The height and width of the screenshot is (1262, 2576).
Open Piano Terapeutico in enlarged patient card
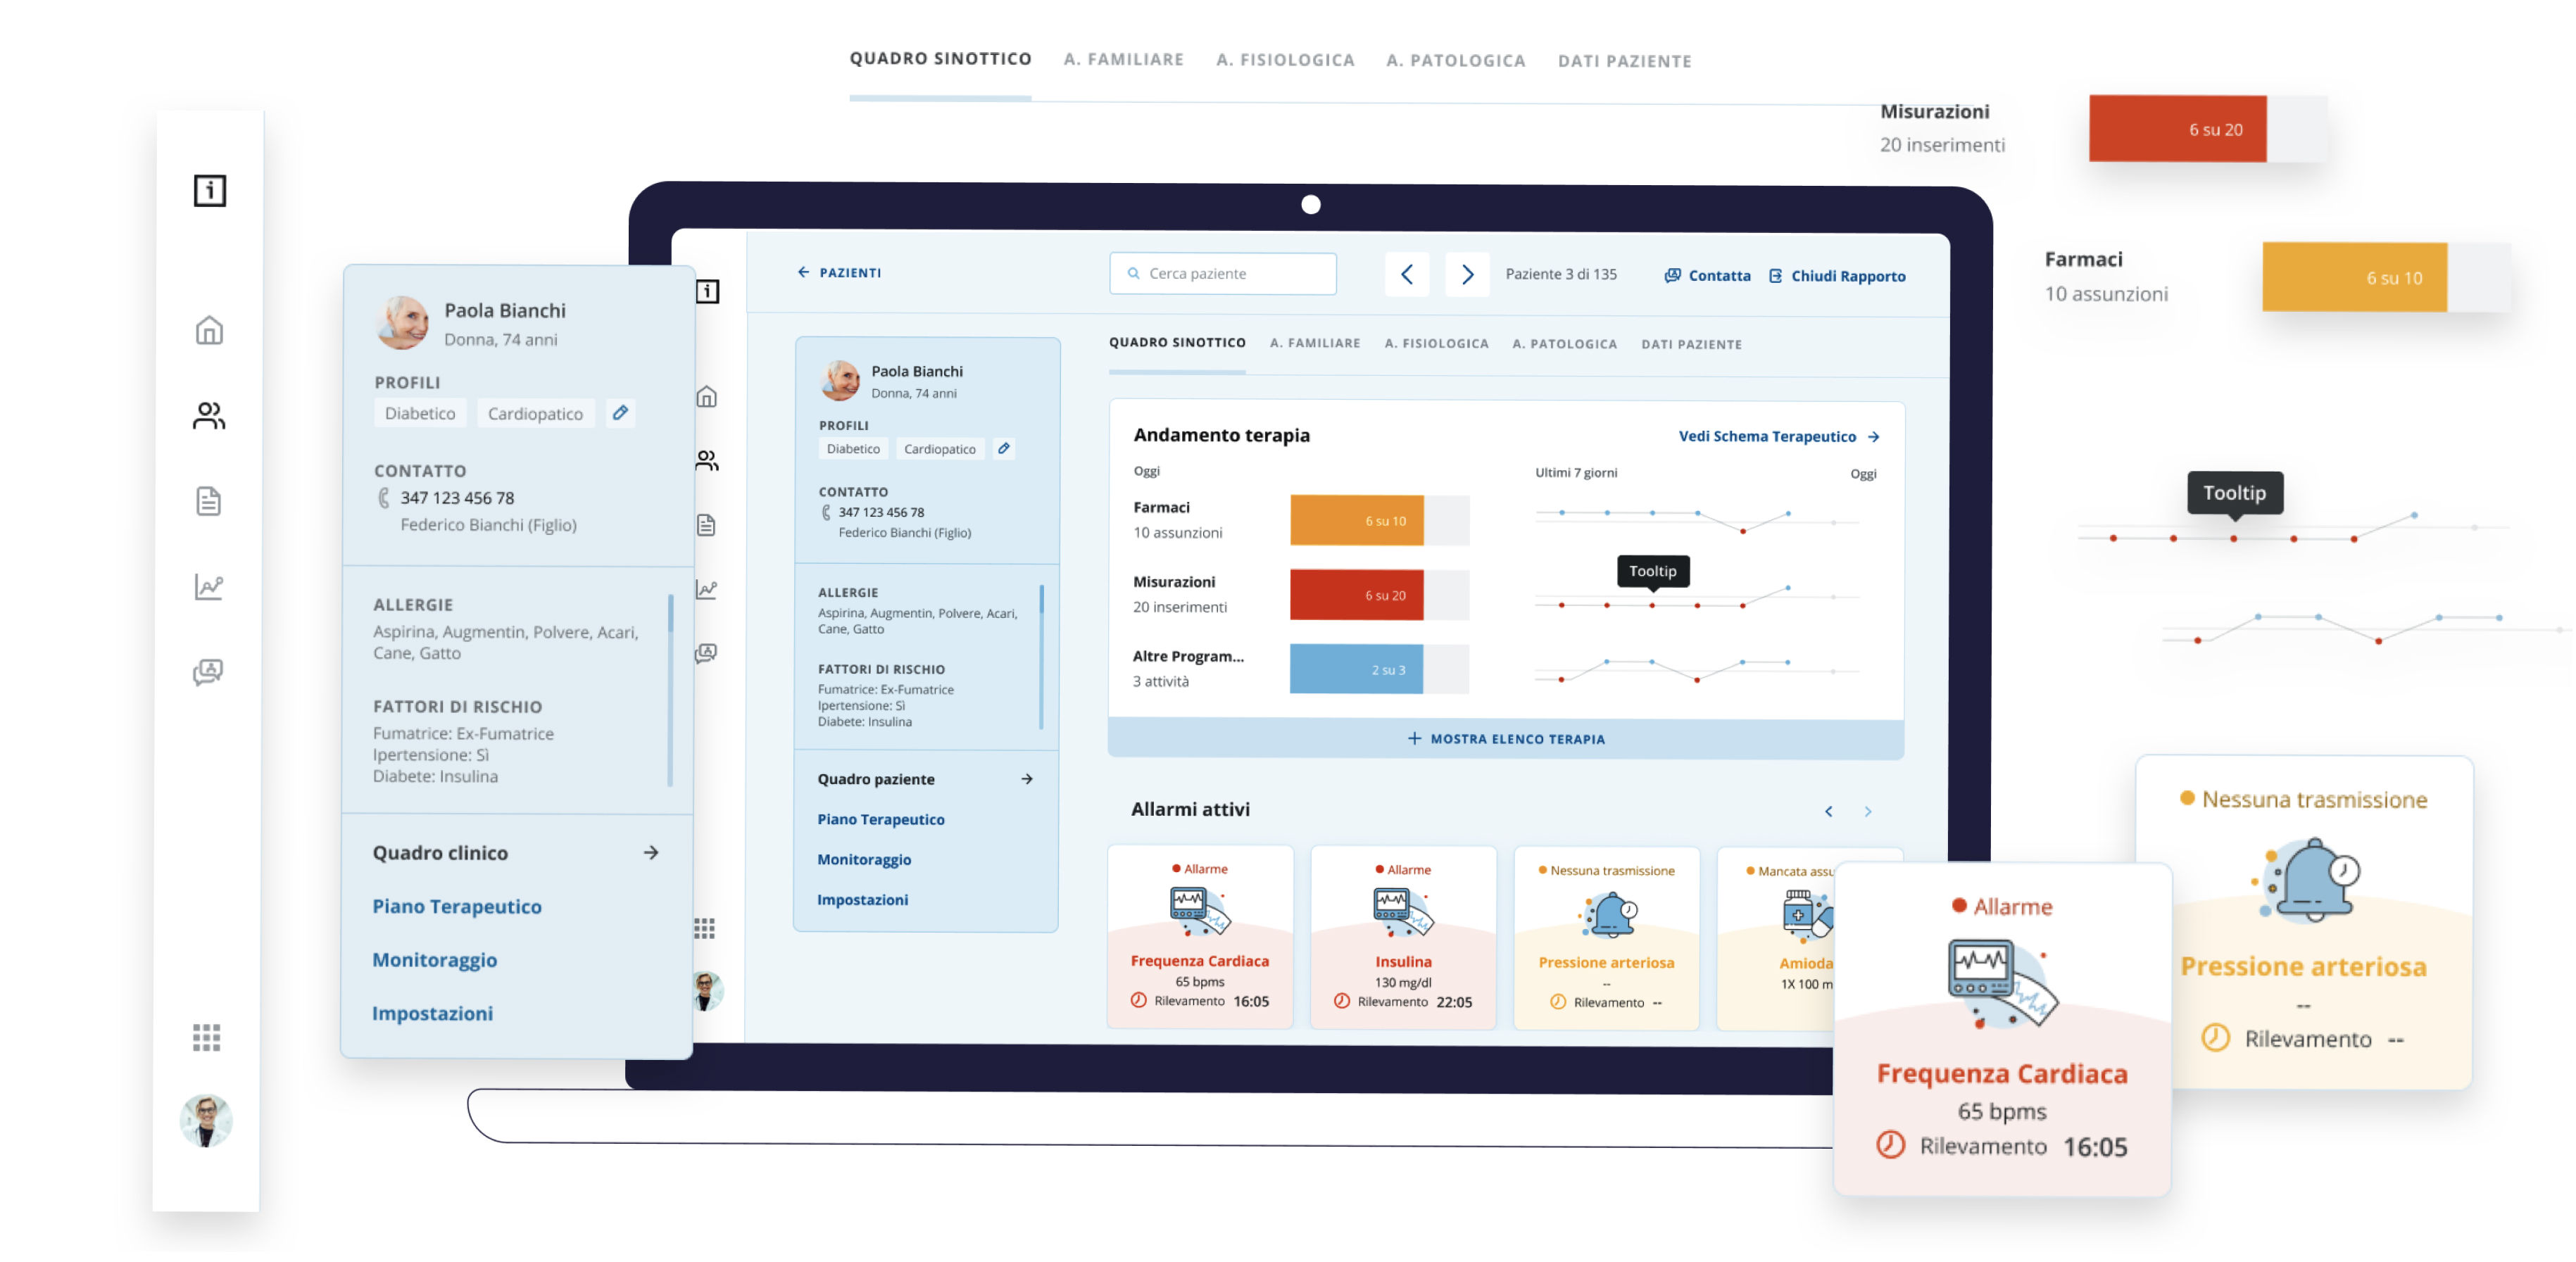(x=457, y=906)
